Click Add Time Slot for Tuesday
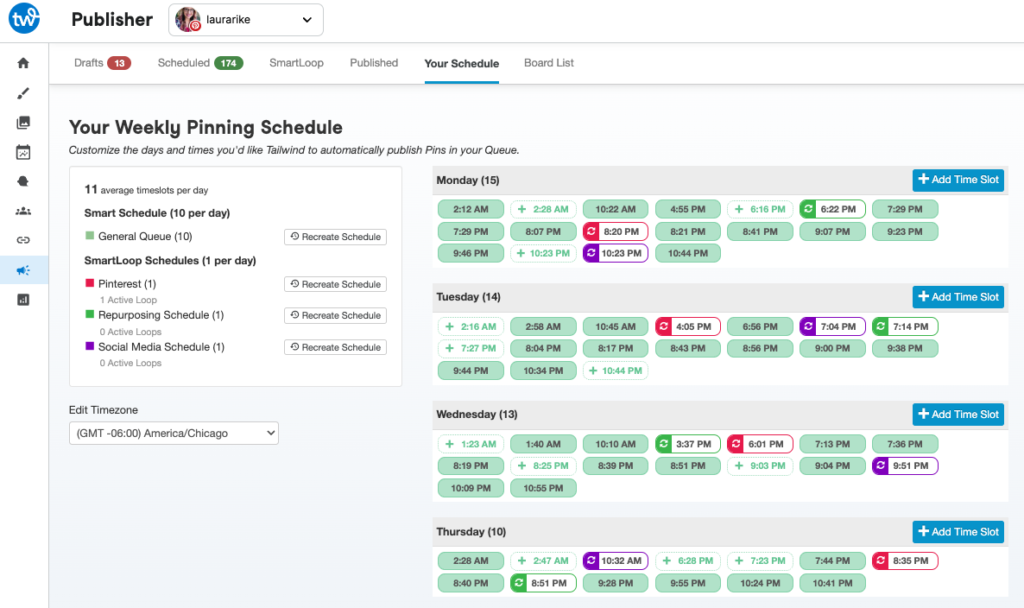1024x608 pixels. tap(957, 297)
